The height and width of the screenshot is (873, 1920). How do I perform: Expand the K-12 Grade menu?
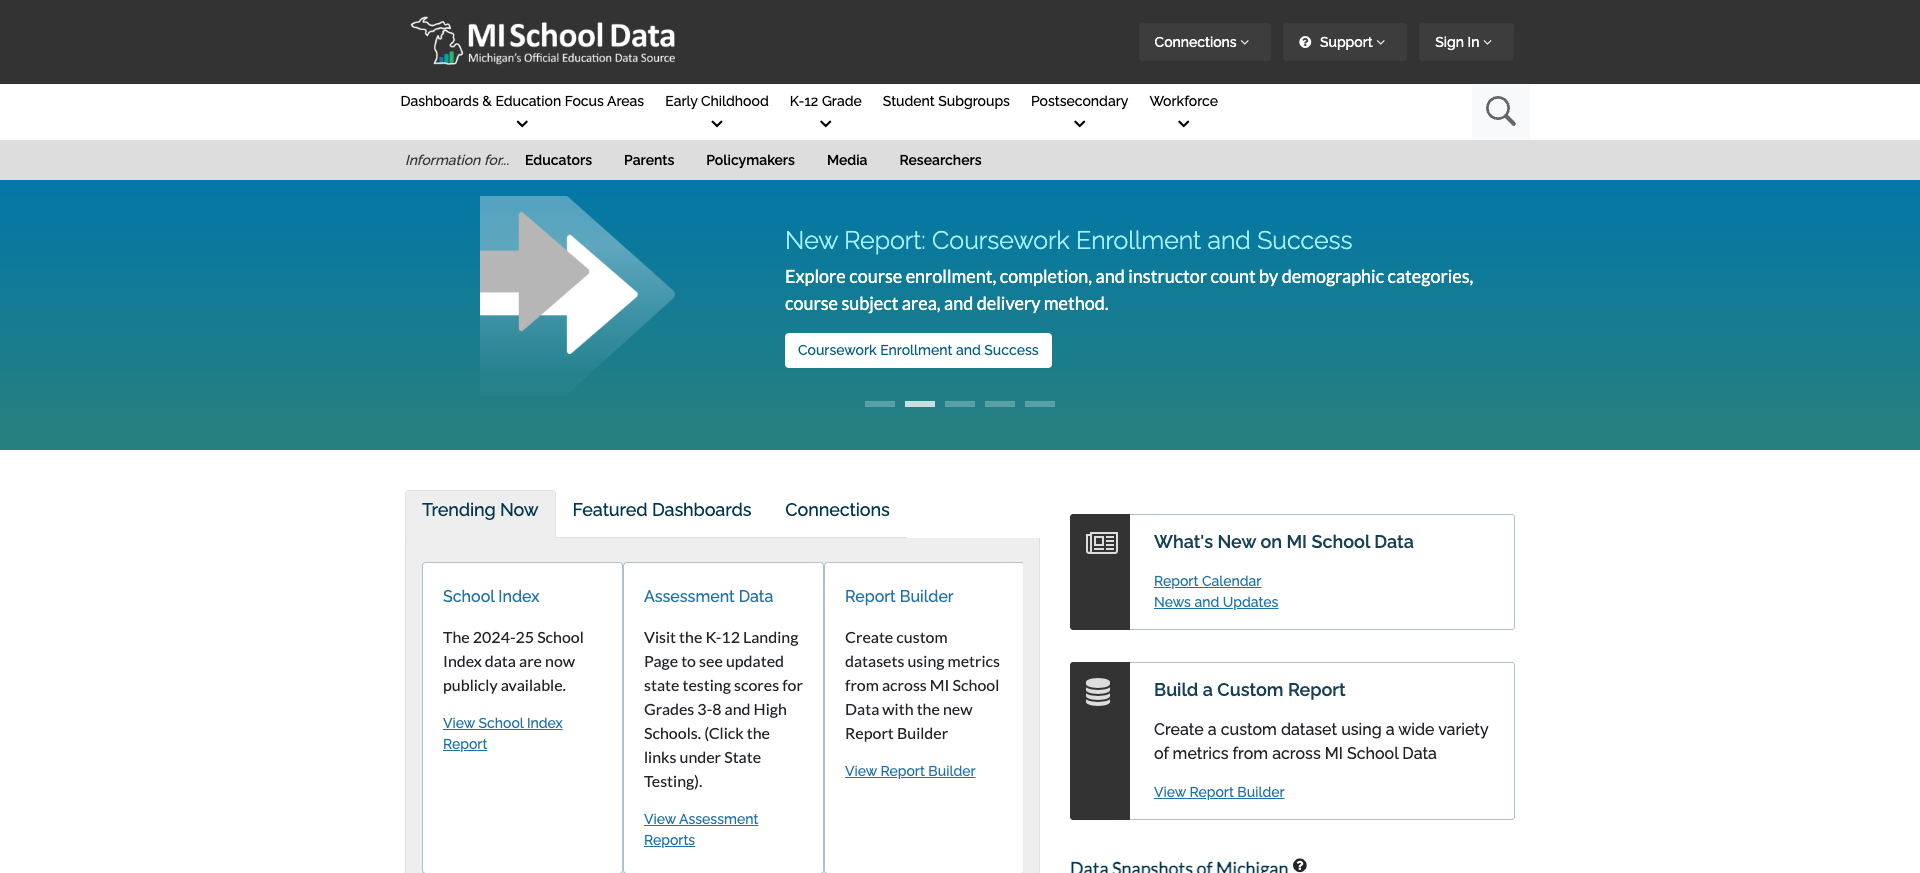click(825, 111)
